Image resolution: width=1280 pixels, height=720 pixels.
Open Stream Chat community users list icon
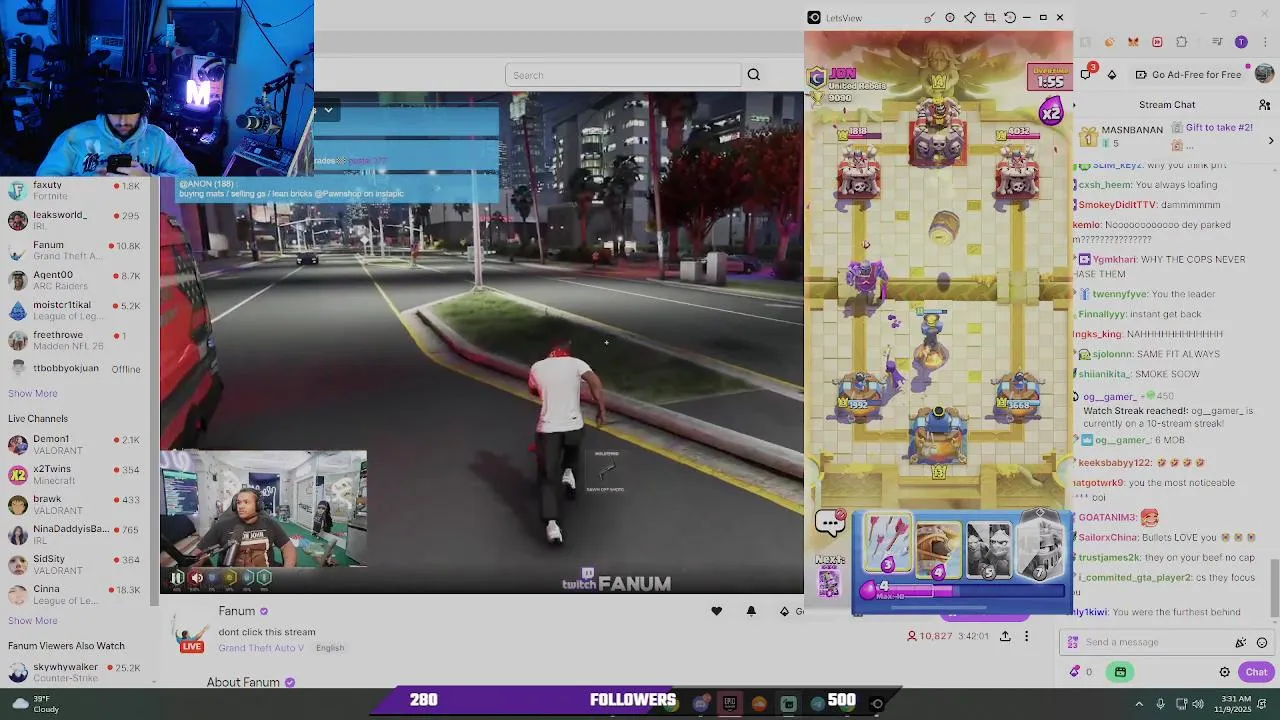1265,105
